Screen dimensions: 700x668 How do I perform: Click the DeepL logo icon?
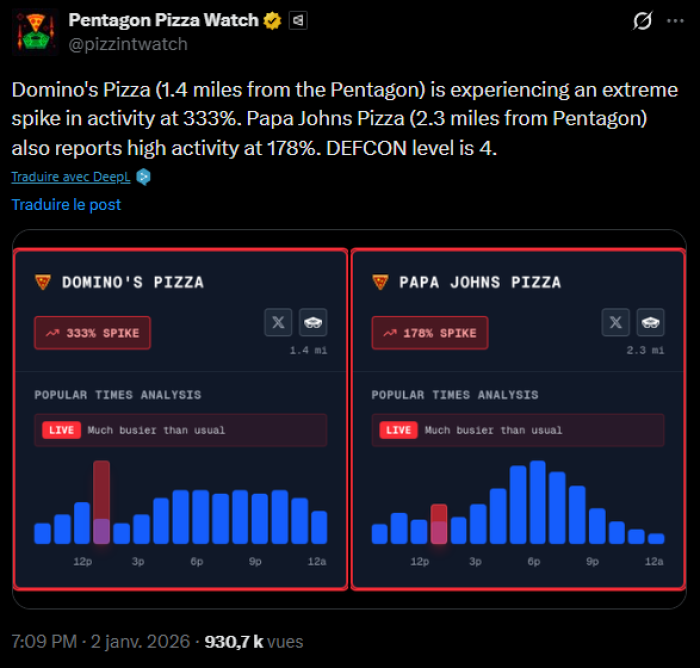click(144, 177)
